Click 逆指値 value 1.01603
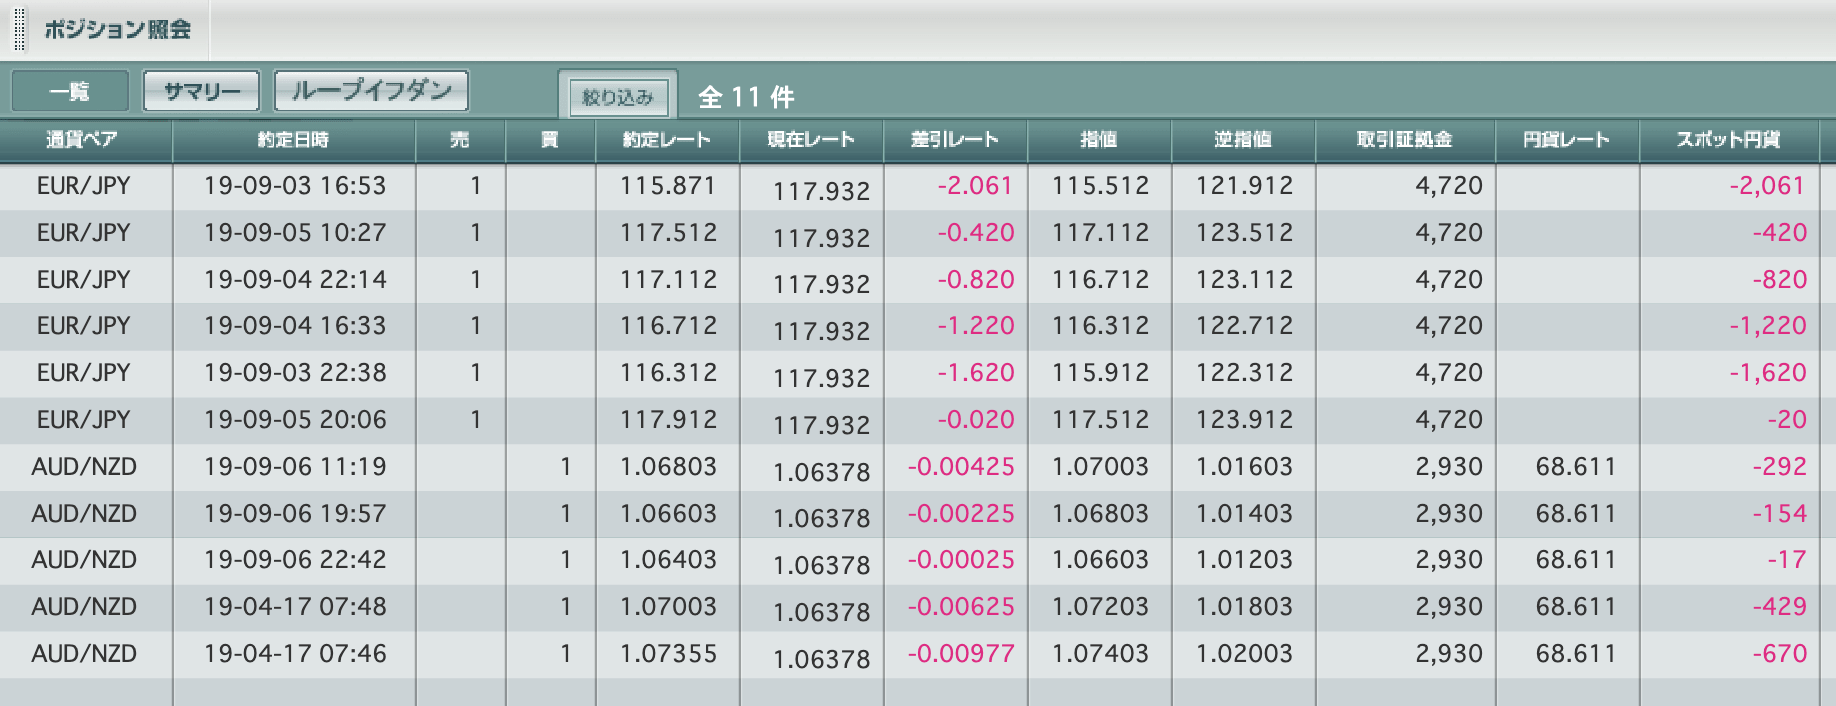The image size is (1836, 706). point(1244,467)
